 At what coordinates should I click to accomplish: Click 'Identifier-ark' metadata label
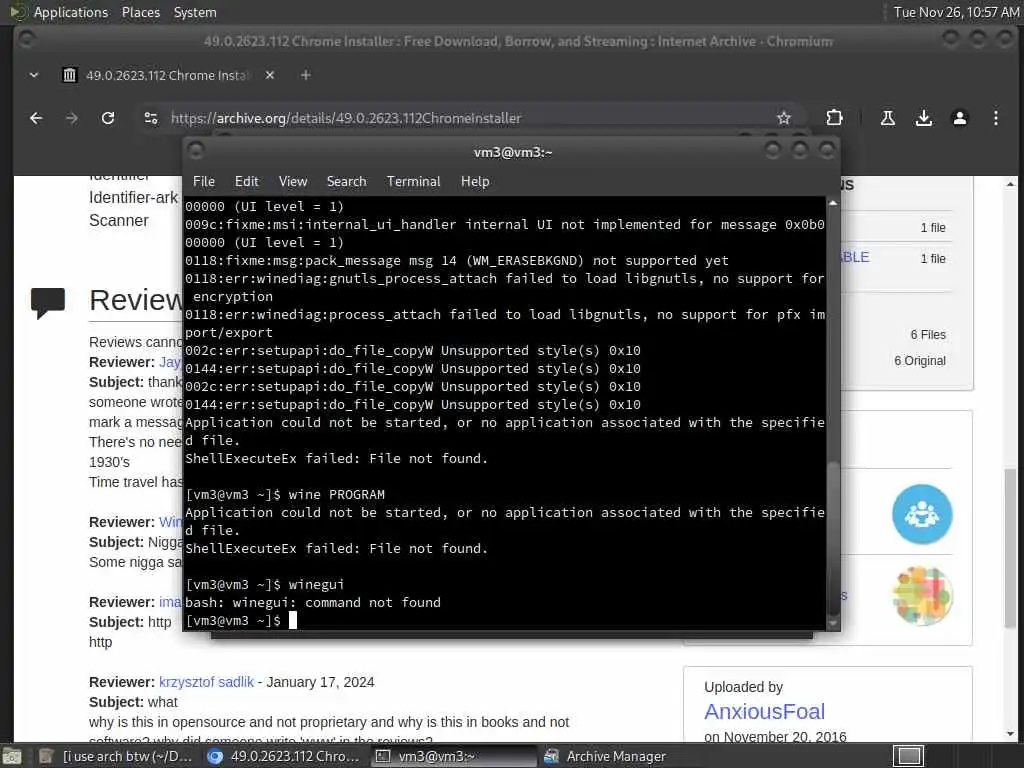click(x=133, y=197)
